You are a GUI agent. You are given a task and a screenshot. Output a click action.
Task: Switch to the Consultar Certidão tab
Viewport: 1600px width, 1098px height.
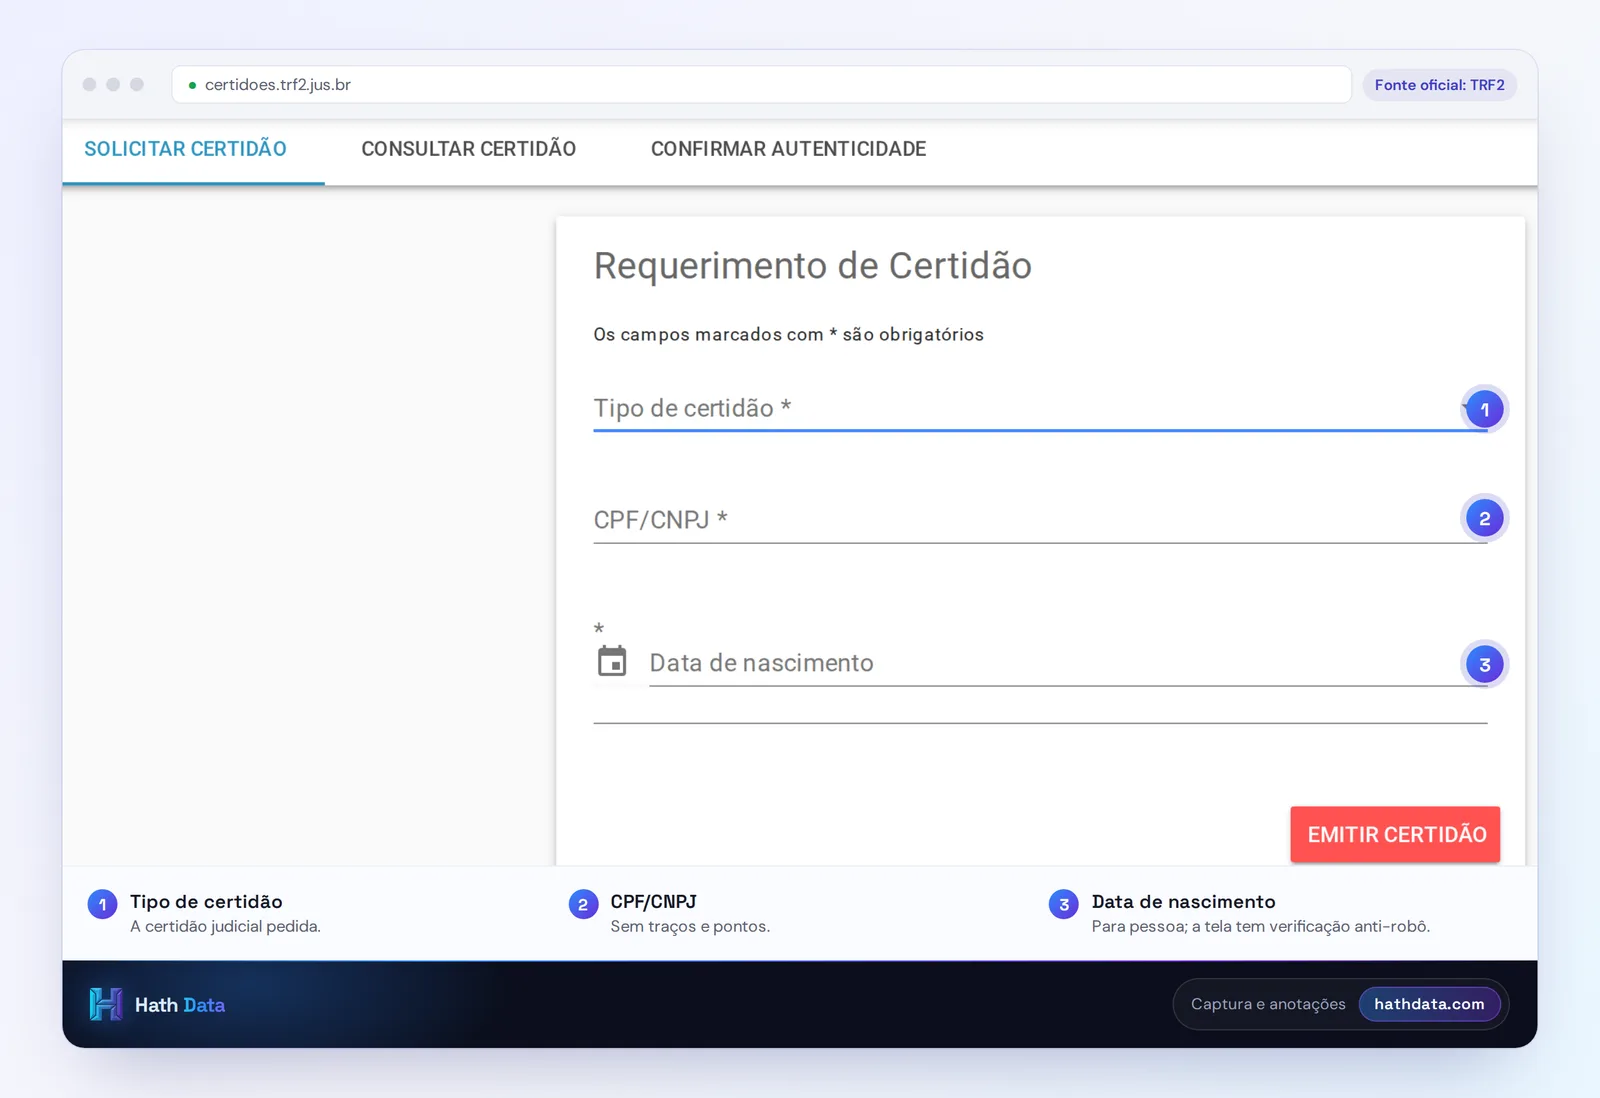click(x=468, y=150)
